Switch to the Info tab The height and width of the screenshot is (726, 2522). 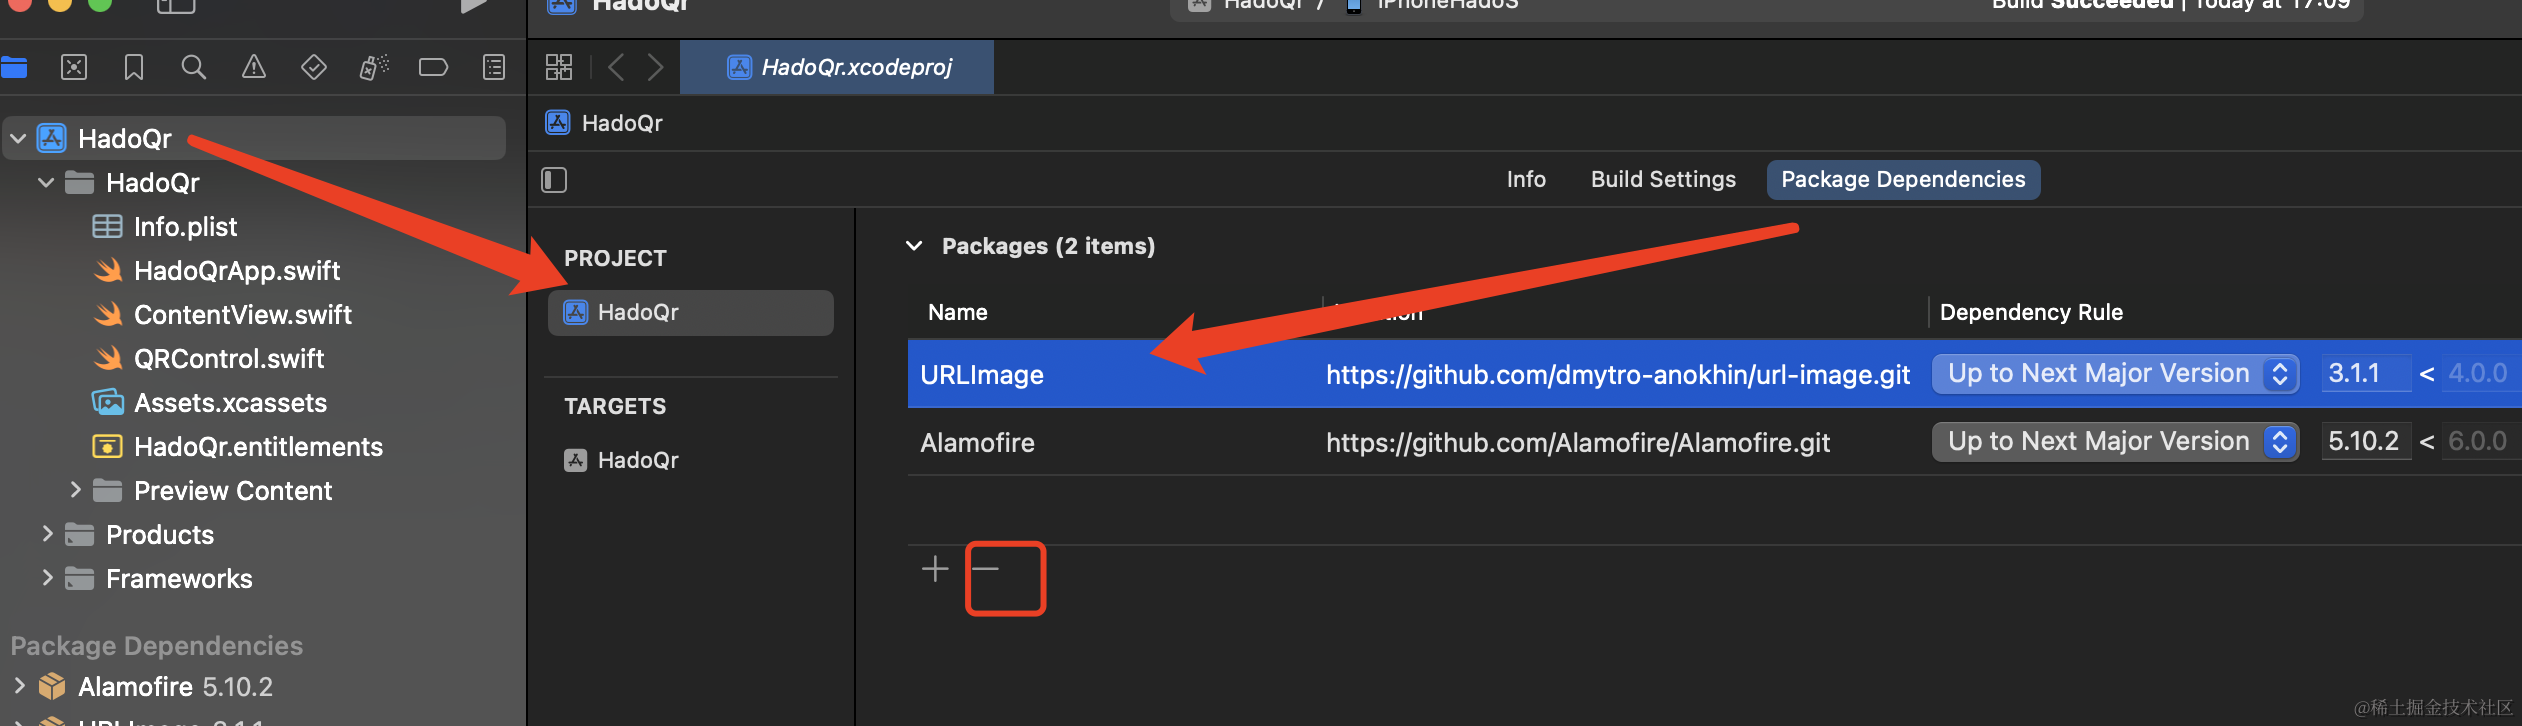tap(1526, 180)
